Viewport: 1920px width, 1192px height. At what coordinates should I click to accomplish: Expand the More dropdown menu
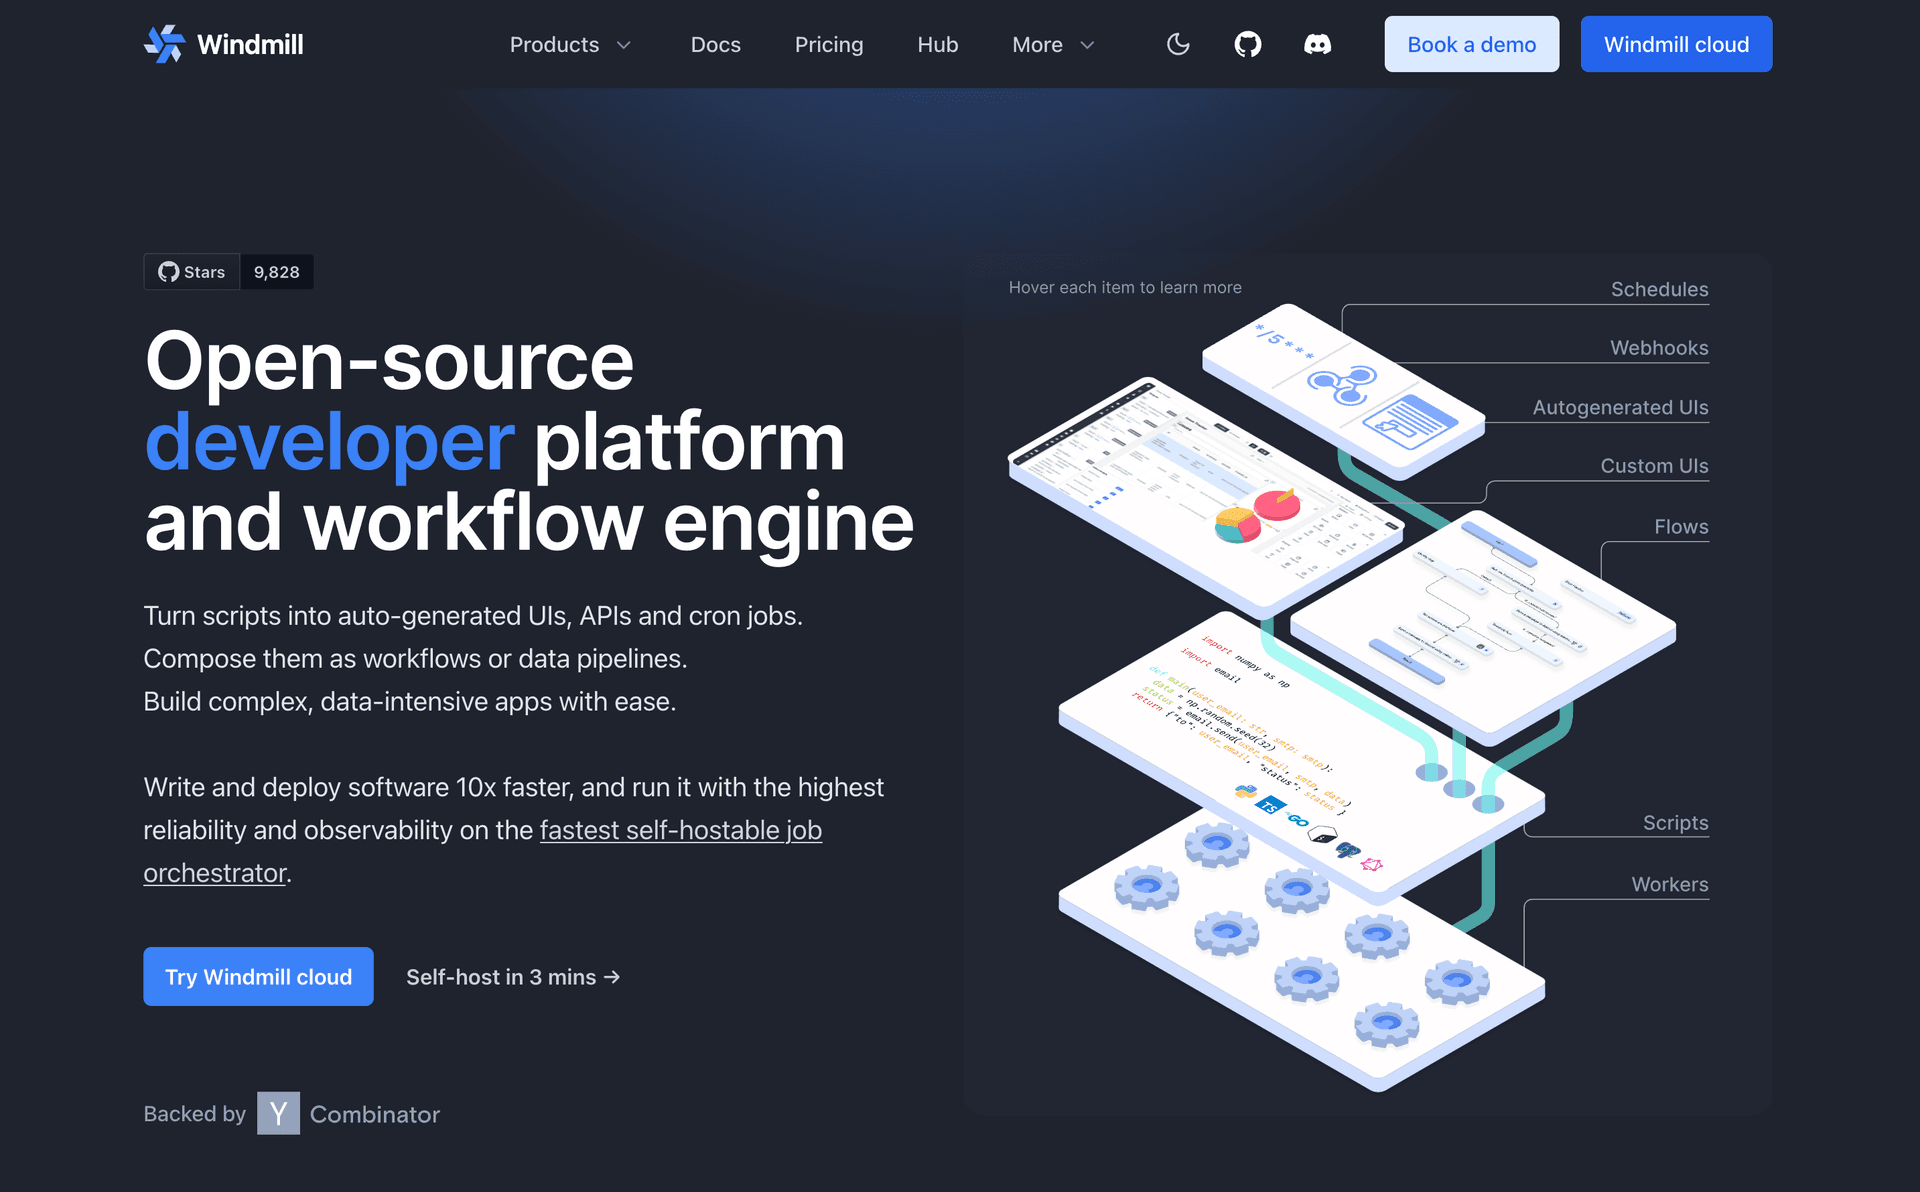pyautogui.click(x=1053, y=44)
